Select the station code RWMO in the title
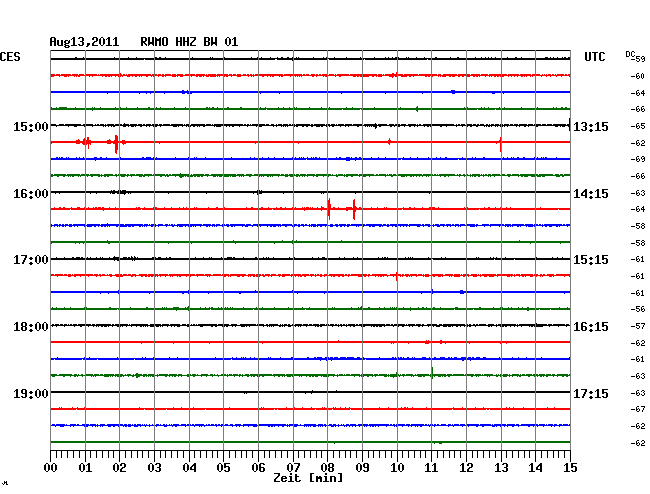Viewport: 650px width, 494px height. click(154, 42)
